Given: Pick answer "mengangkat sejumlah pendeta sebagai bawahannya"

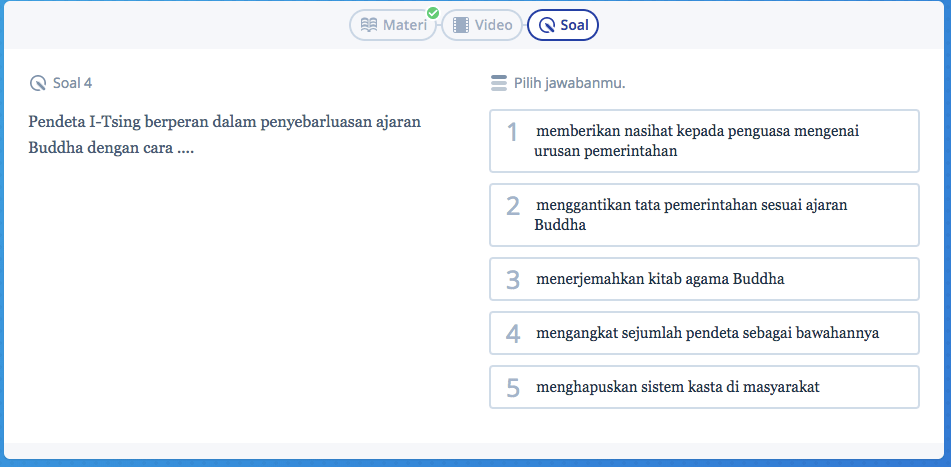Looking at the screenshot, I should (x=704, y=333).
